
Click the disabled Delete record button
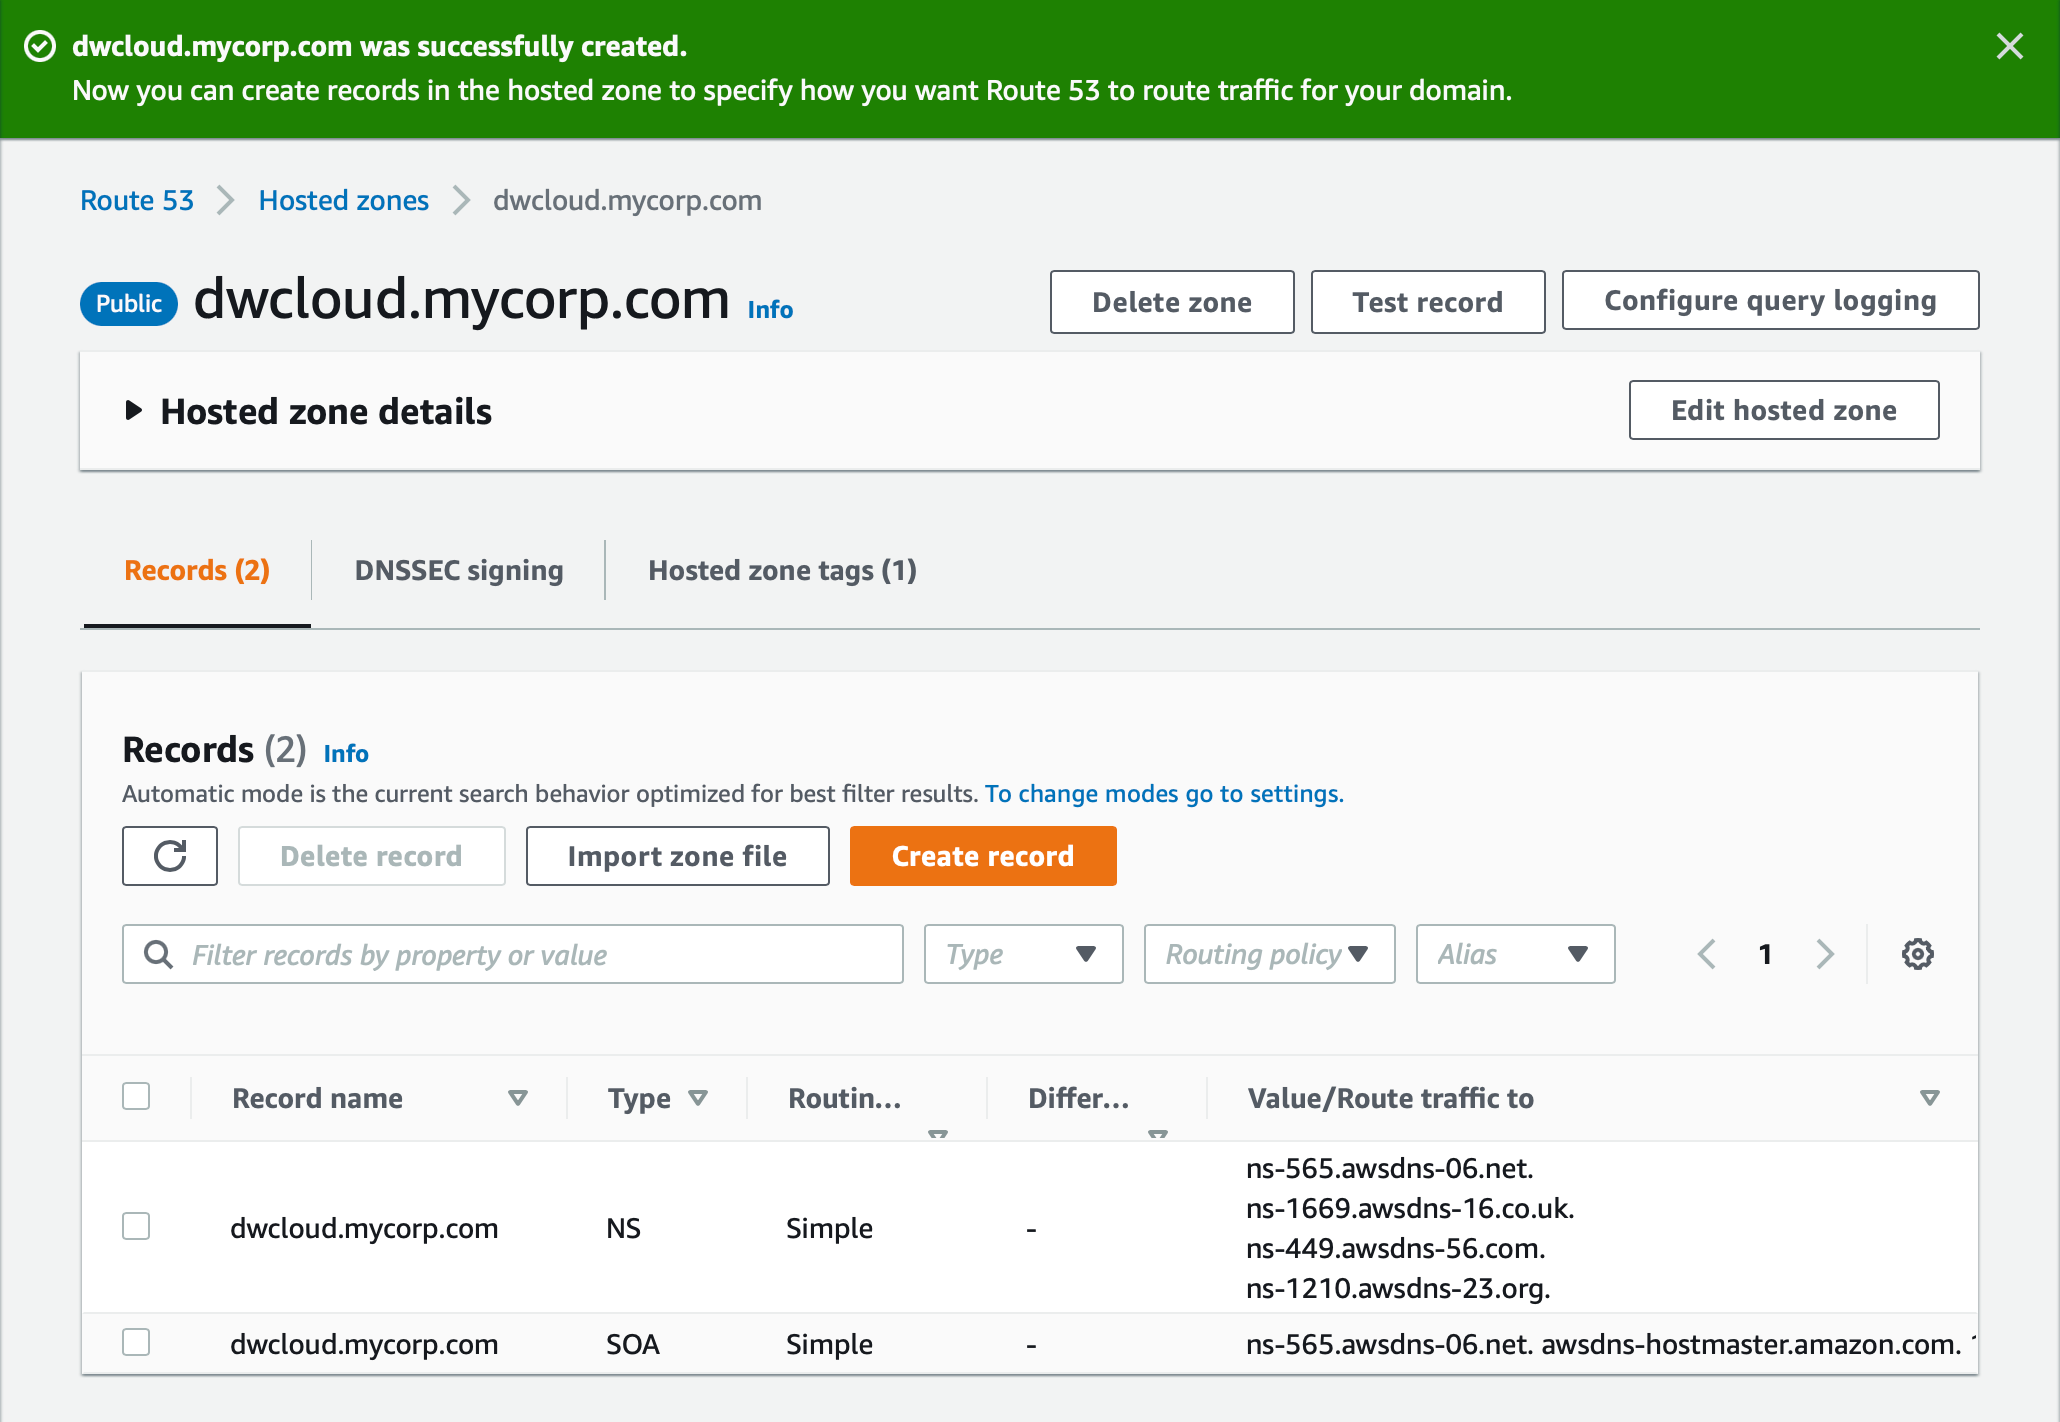(x=371, y=856)
